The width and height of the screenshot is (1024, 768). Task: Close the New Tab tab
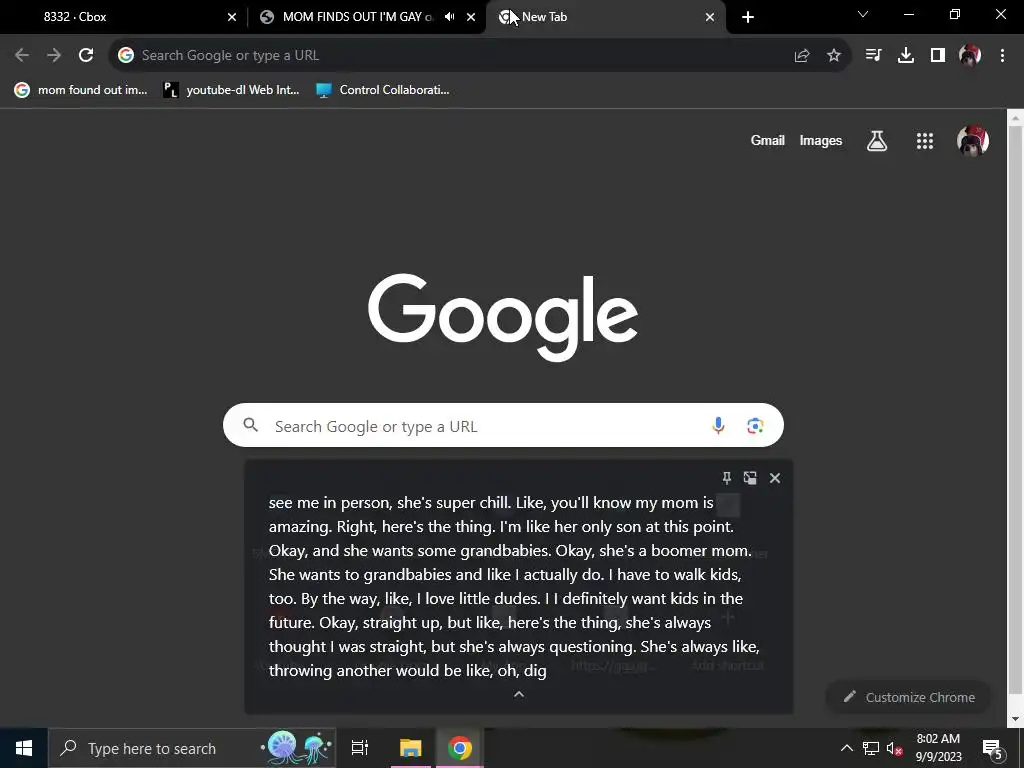point(710,17)
